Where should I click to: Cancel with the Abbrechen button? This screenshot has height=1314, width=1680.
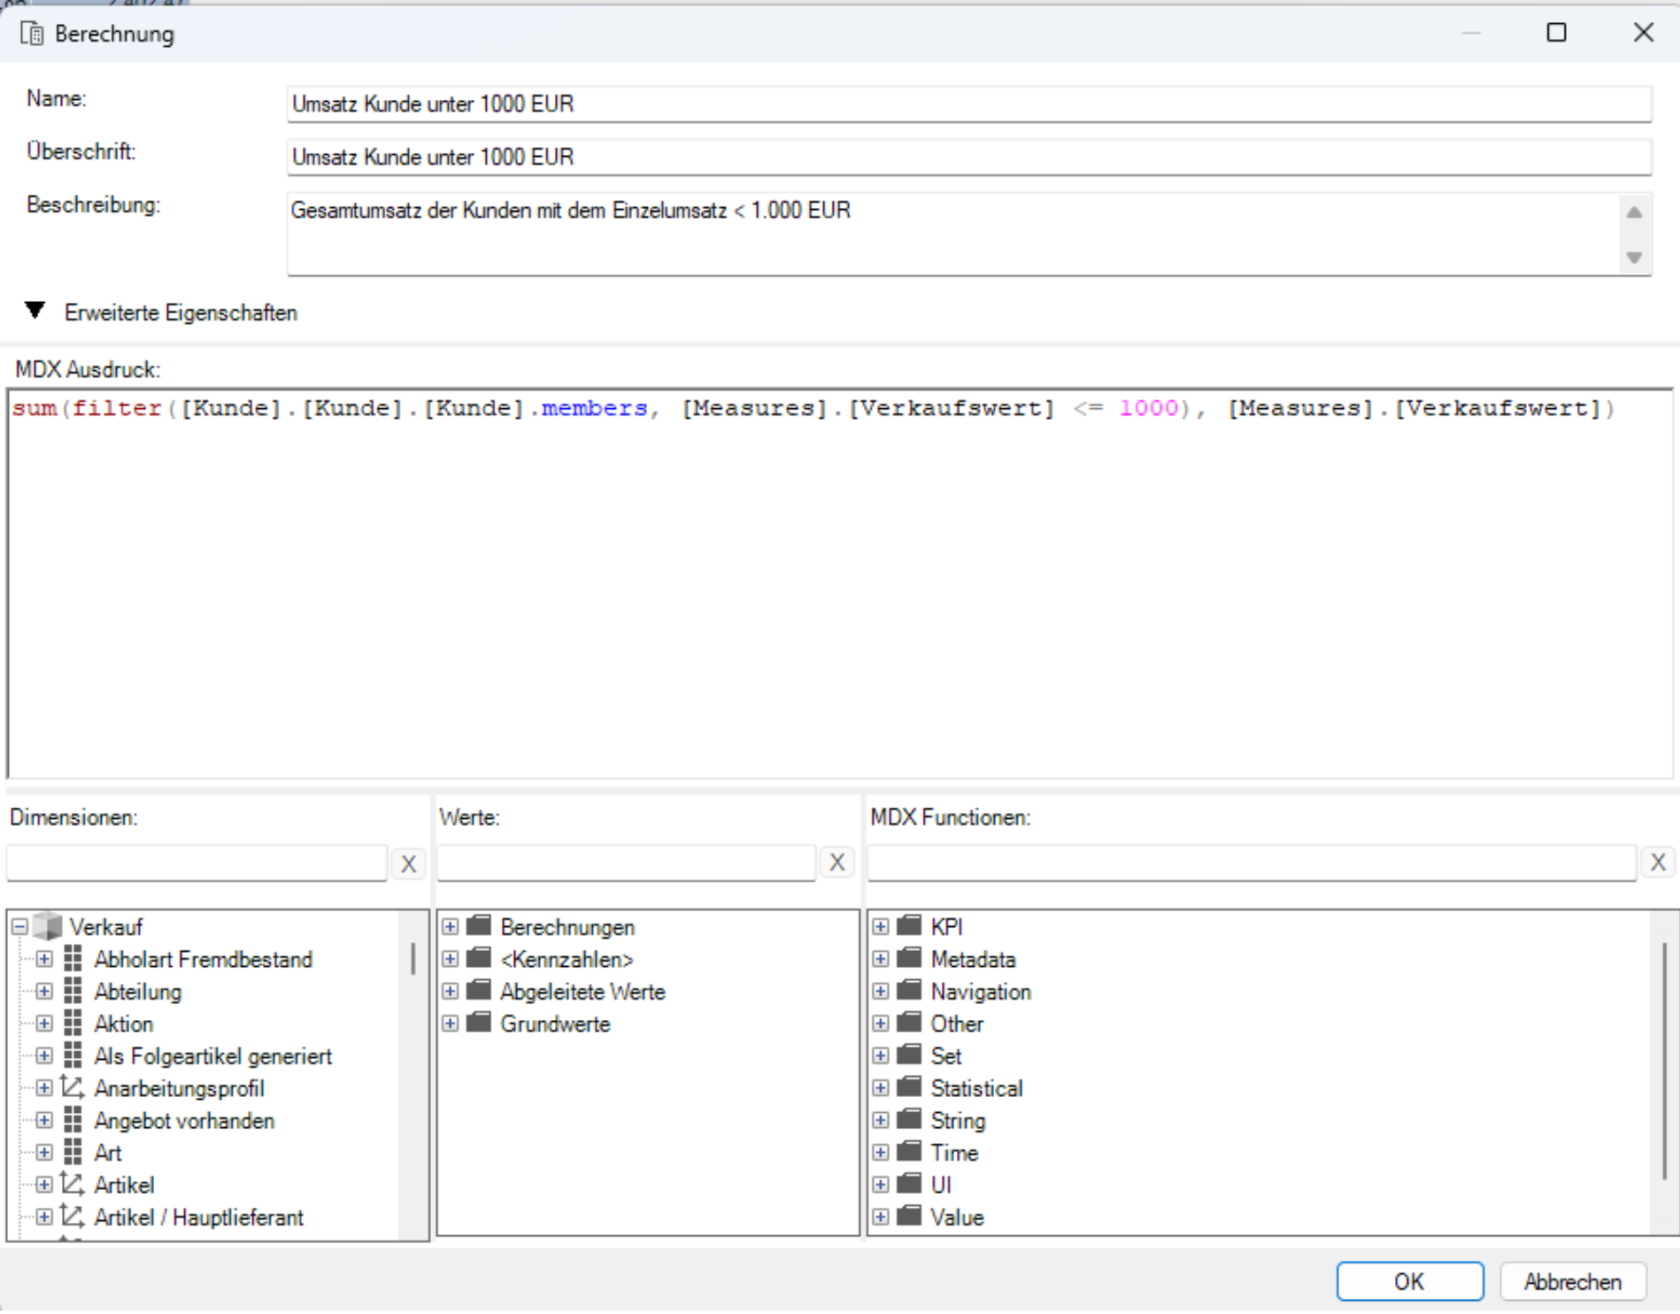pyautogui.click(x=1573, y=1282)
